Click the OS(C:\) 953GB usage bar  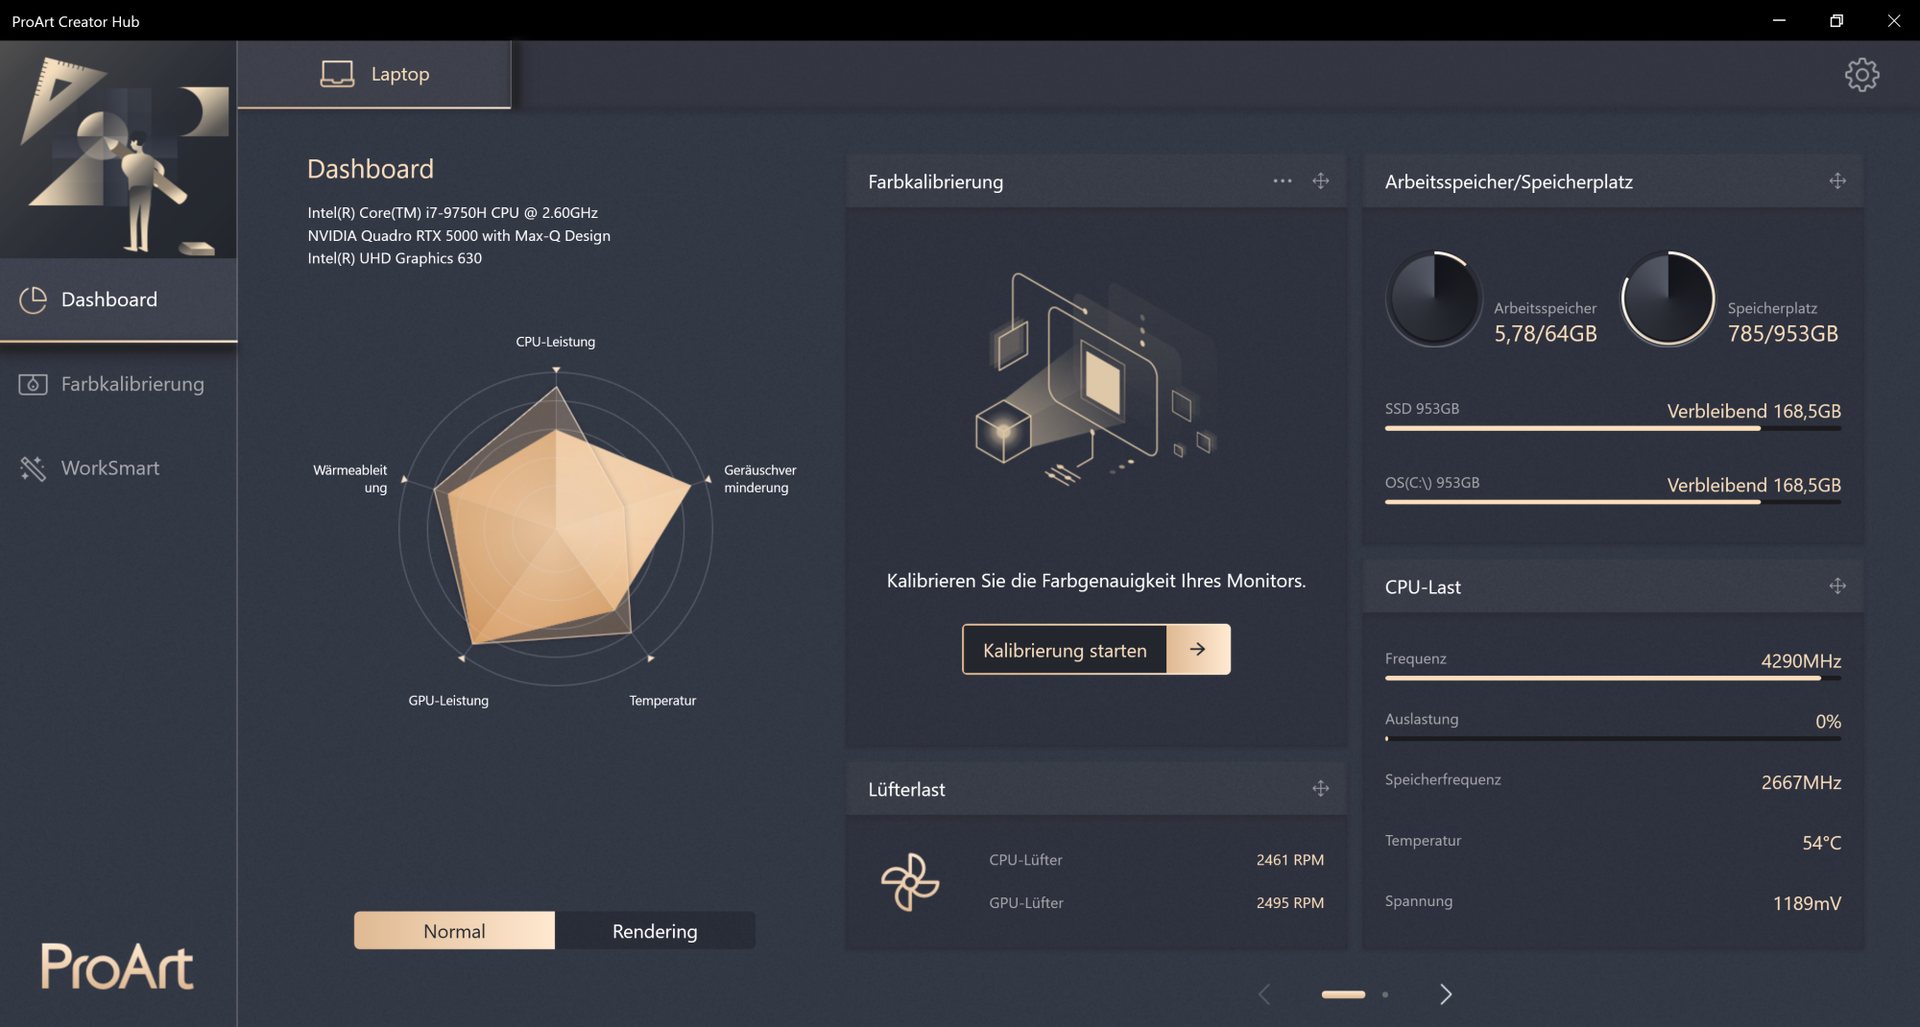point(1612,503)
